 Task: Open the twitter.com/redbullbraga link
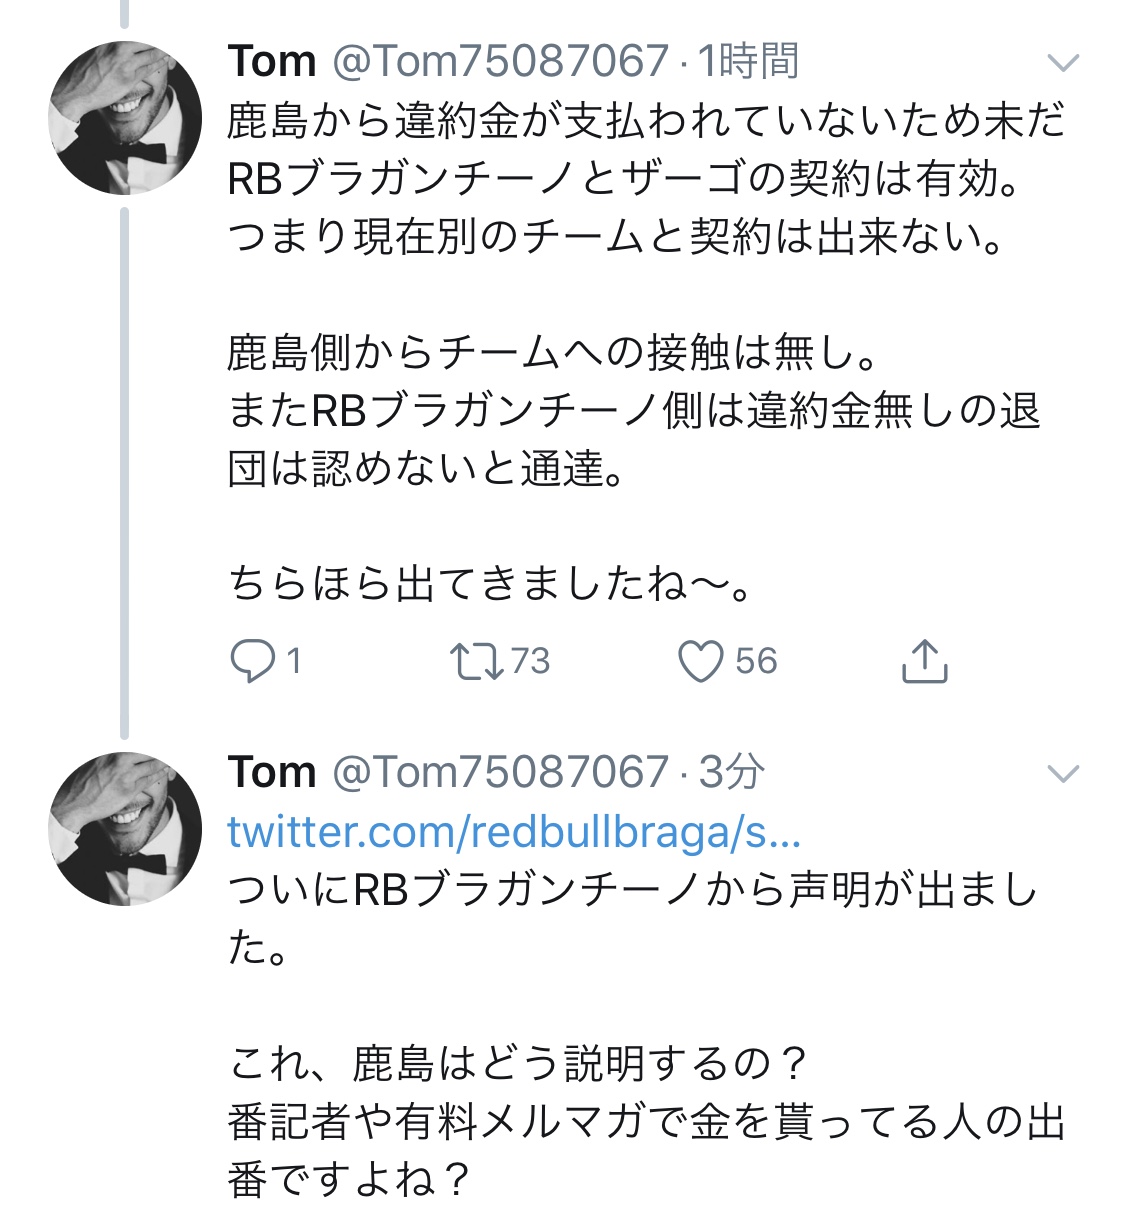pyautogui.click(x=513, y=832)
